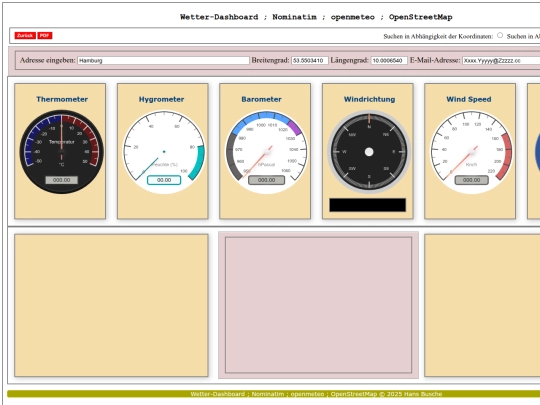This screenshot has width=540, height=405.
Task: Click the Wind Speed heading text
Action: coord(469,99)
